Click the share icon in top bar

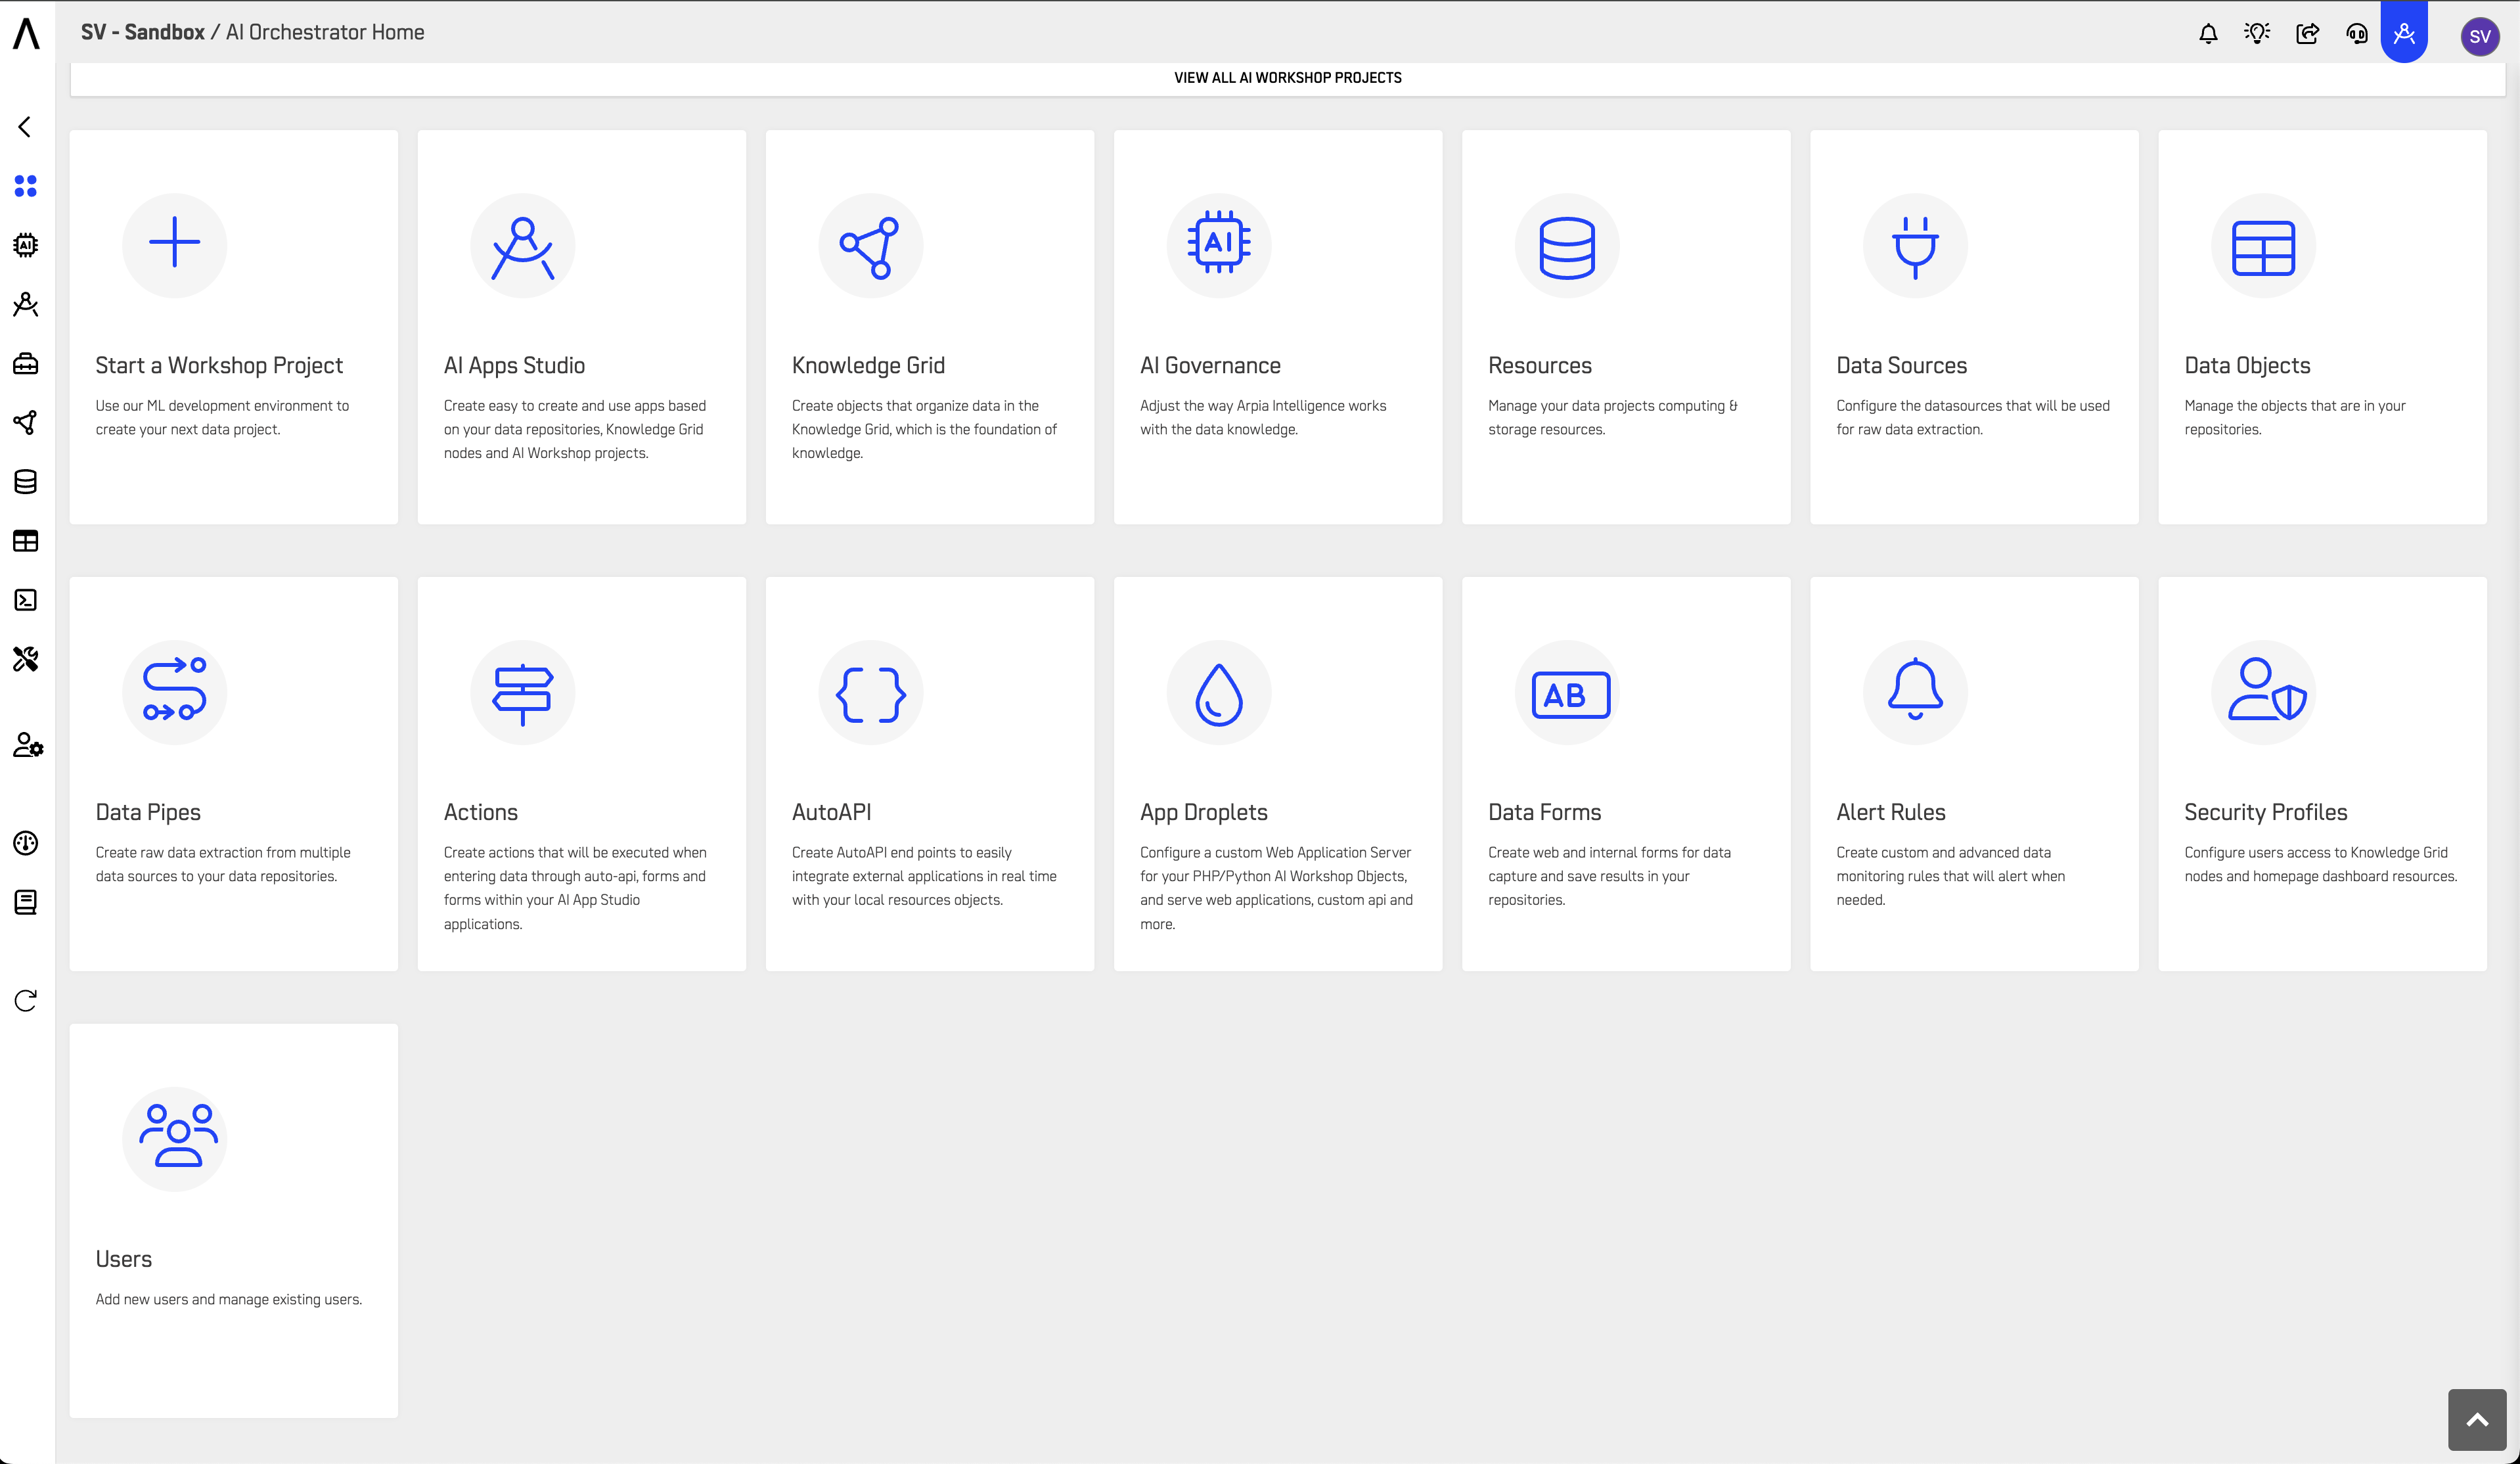pos(2307,33)
